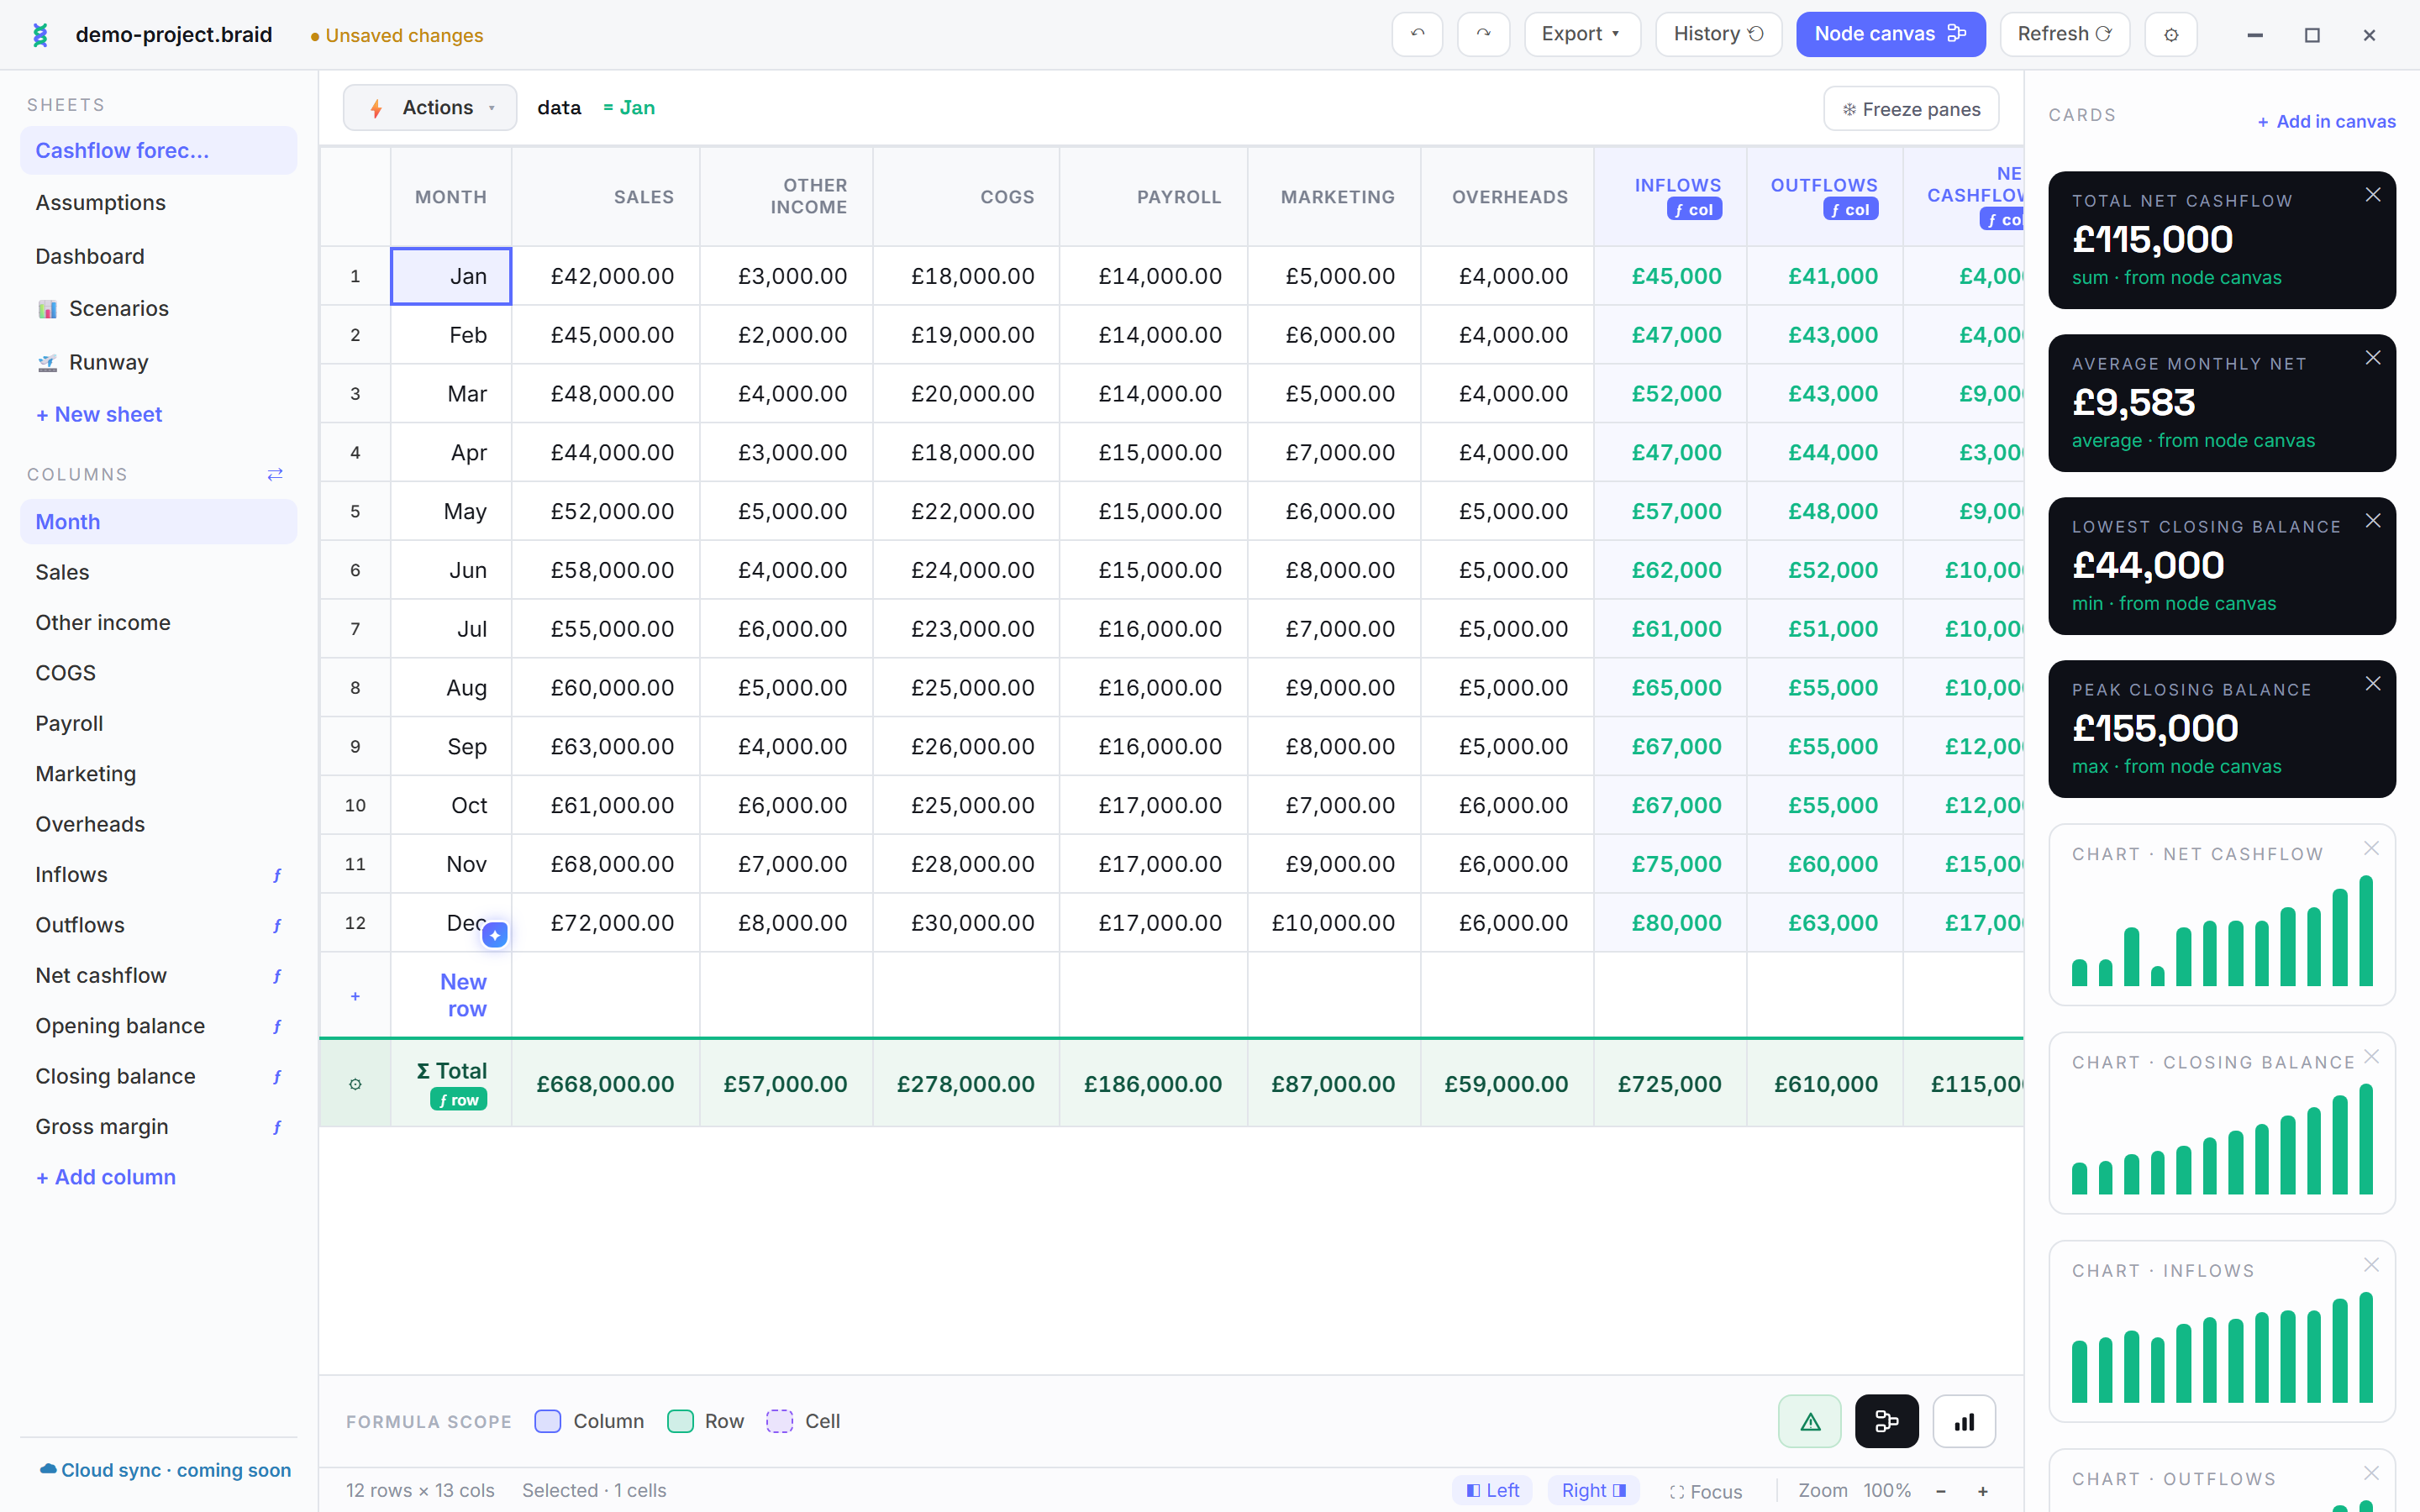Switch to the Scenarios sheet
Screen dimensions: 2420x1512
coord(158,309)
